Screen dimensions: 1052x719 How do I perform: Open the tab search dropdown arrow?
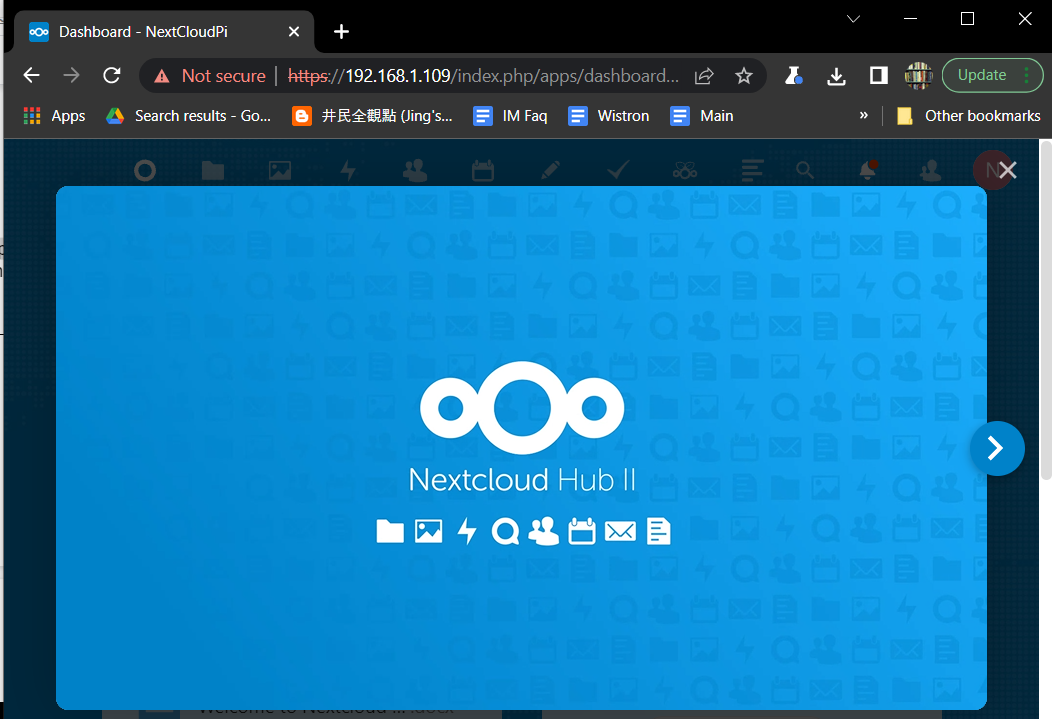(853, 19)
